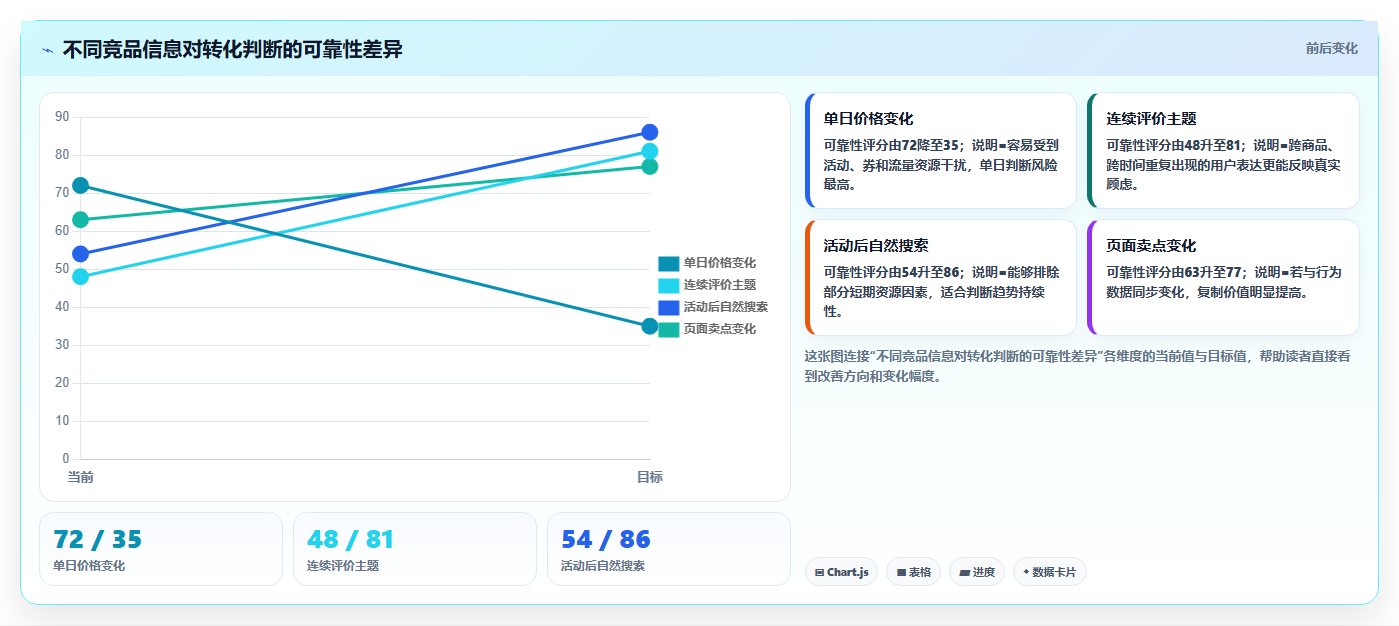
Task: Click the 目标 x-axis label
Action: tap(650, 477)
